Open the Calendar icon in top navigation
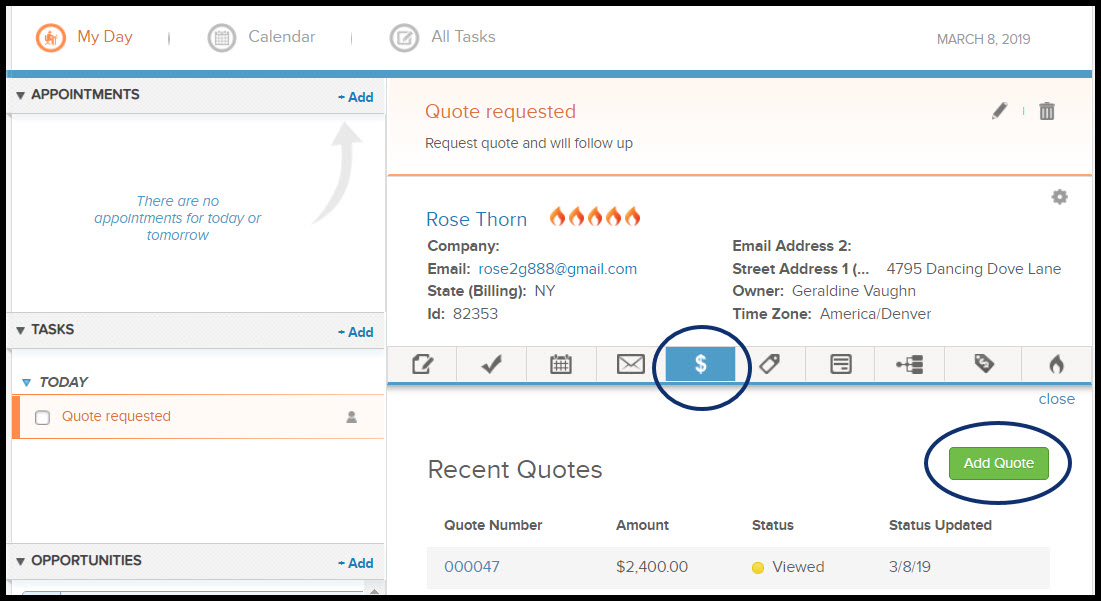1101x601 pixels. click(x=222, y=38)
